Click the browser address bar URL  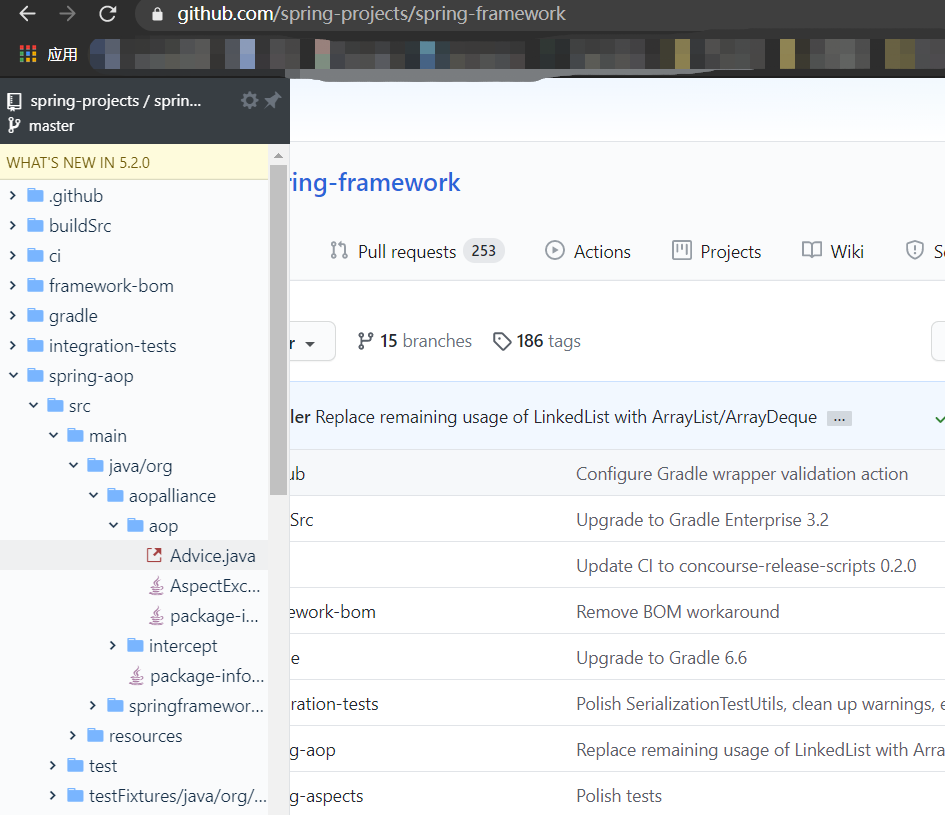[371, 13]
